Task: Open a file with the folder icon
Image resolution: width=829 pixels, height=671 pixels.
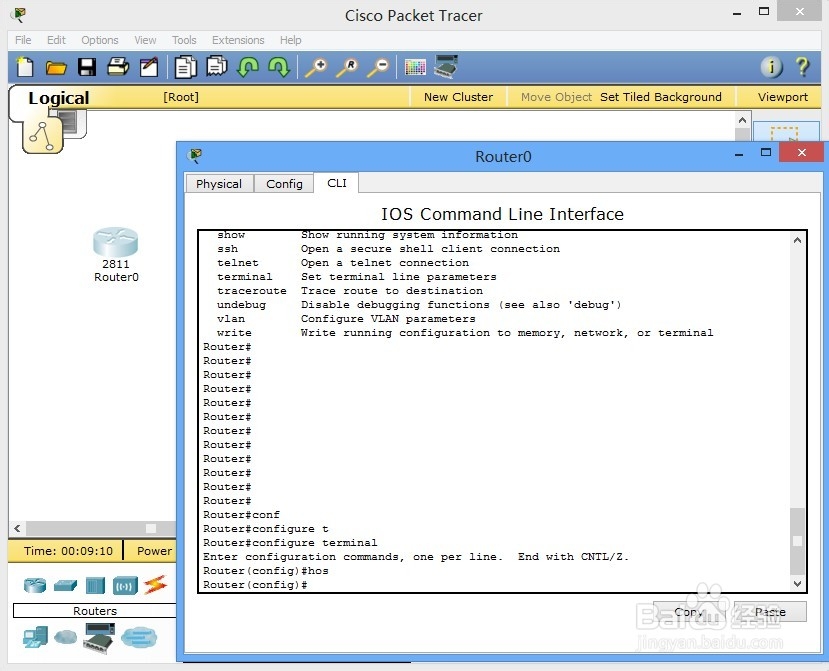Action: click(56, 68)
